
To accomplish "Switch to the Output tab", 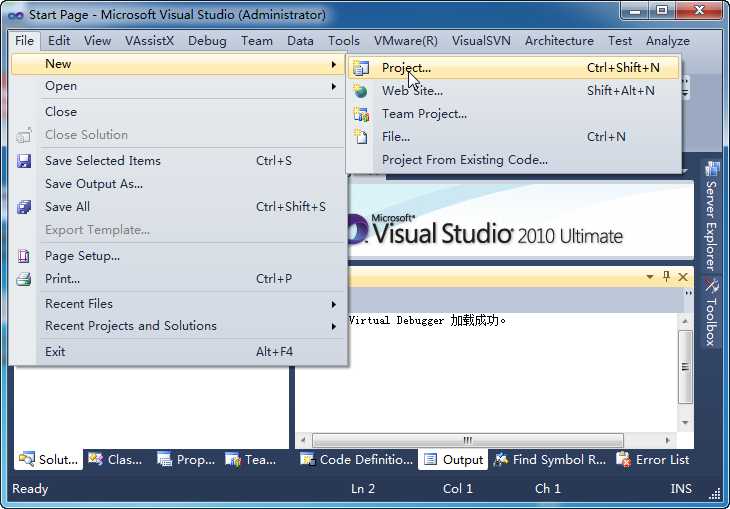I will tap(453, 460).
